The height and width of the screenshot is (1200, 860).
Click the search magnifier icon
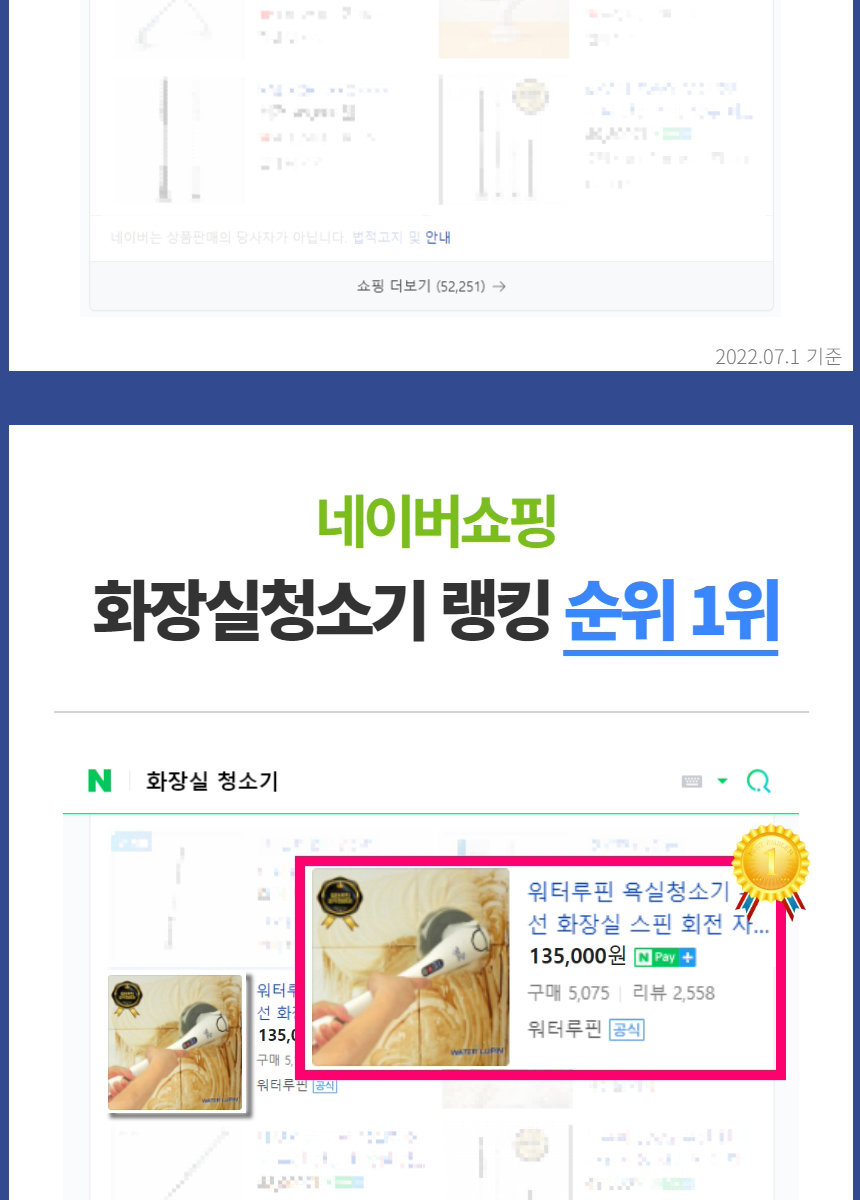click(759, 781)
